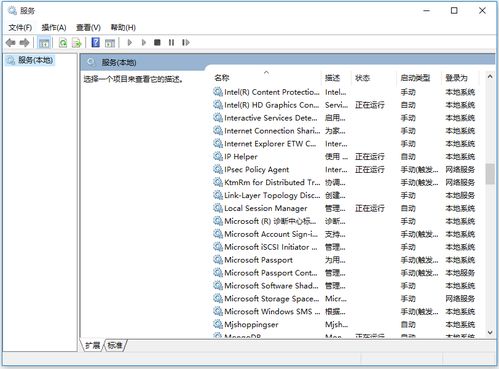Click the show/hide action pane icon
This screenshot has height=369, width=499.
110,43
